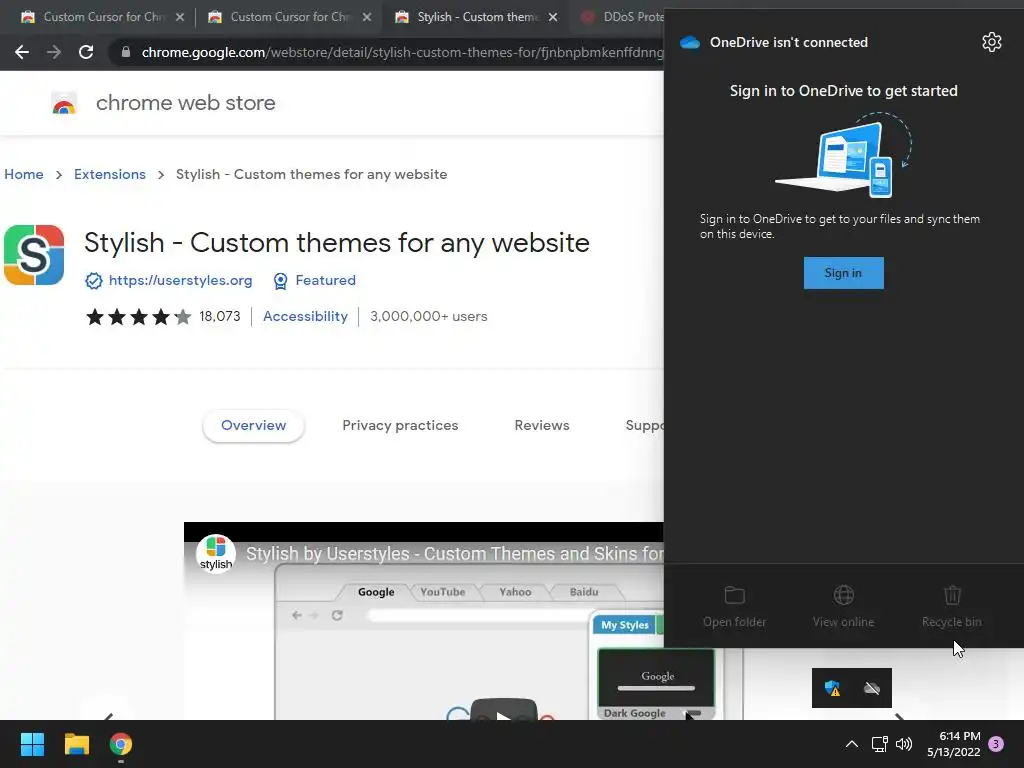
Task: Click previous slide arrow
Action: point(108,716)
